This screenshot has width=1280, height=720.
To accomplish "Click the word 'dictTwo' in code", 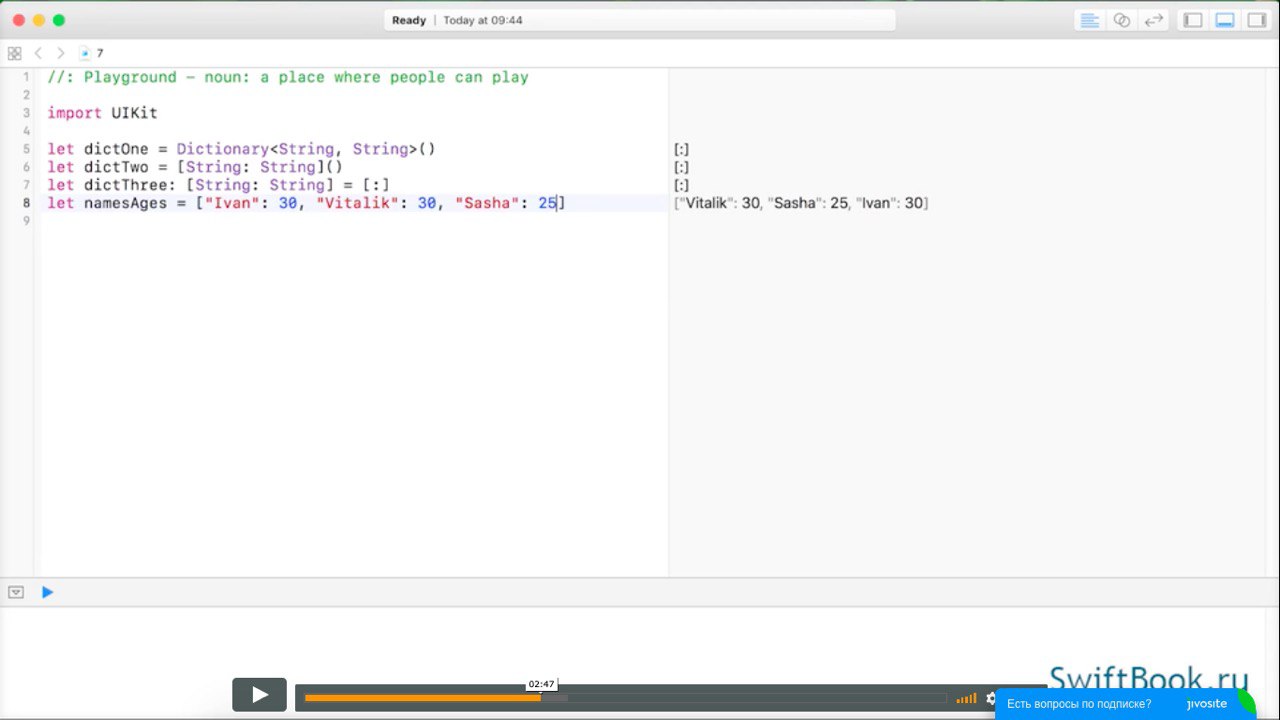I will 116,167.
